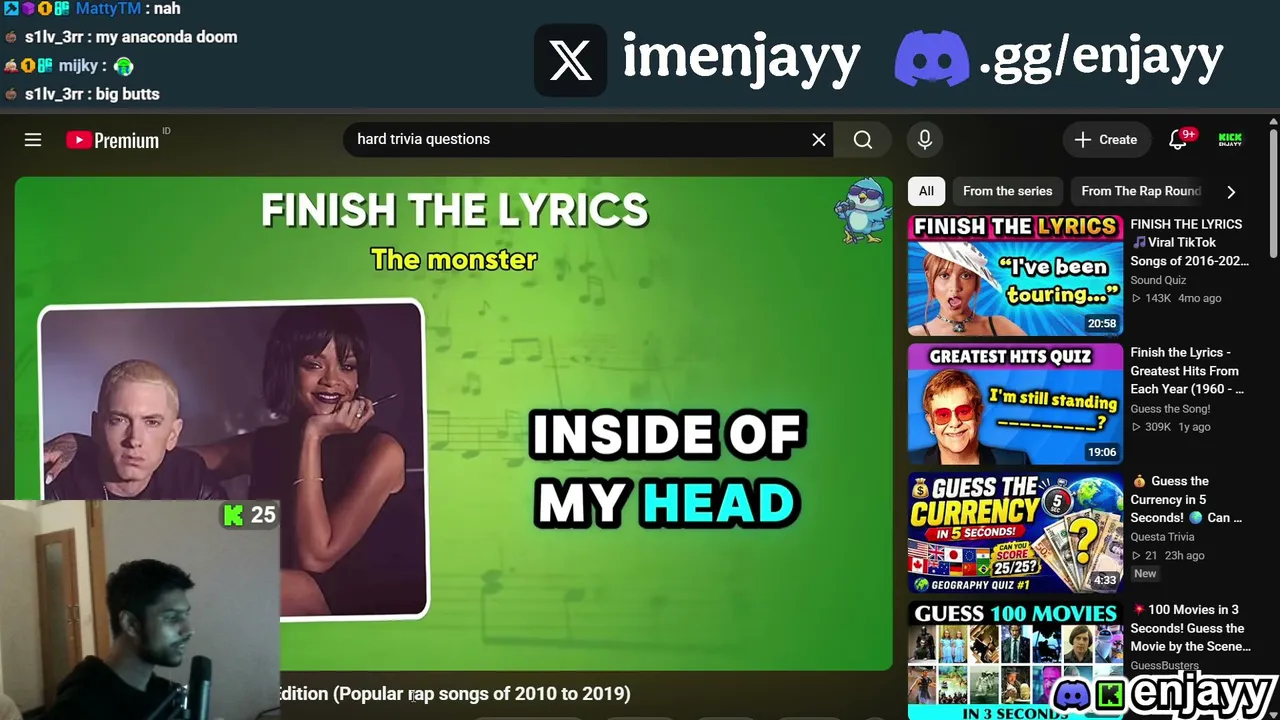Visit the 'Guess the Song!' channel

(x=1170, y=409)
